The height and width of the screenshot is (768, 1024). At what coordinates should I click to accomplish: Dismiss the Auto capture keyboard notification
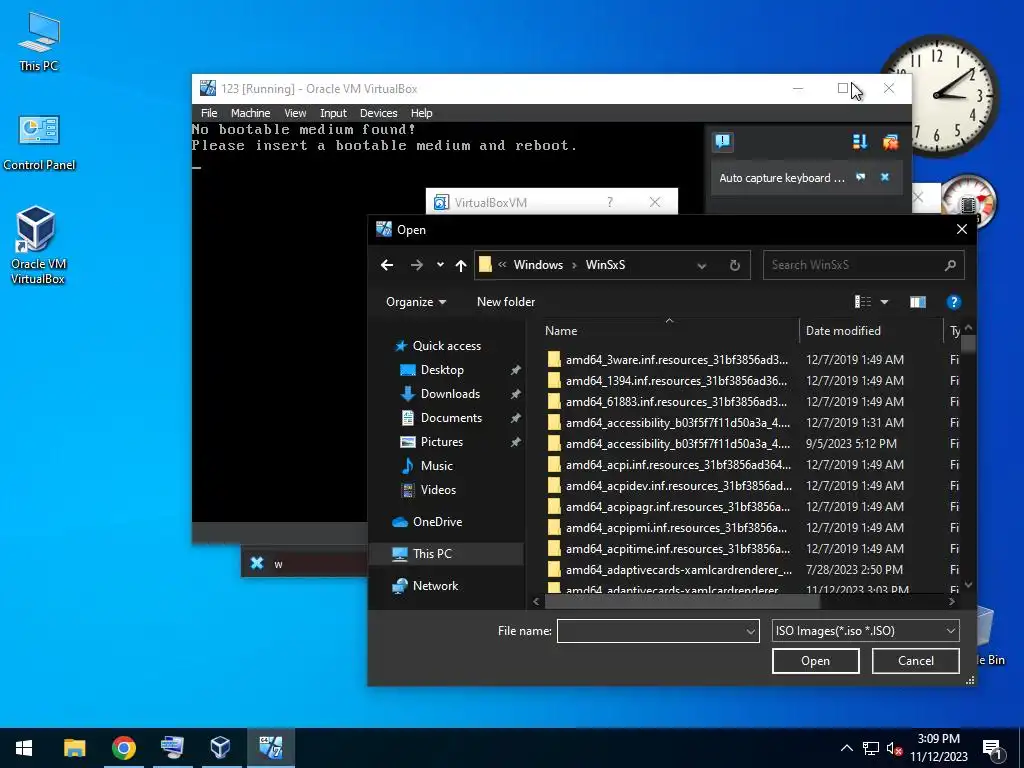pos(885,177)
